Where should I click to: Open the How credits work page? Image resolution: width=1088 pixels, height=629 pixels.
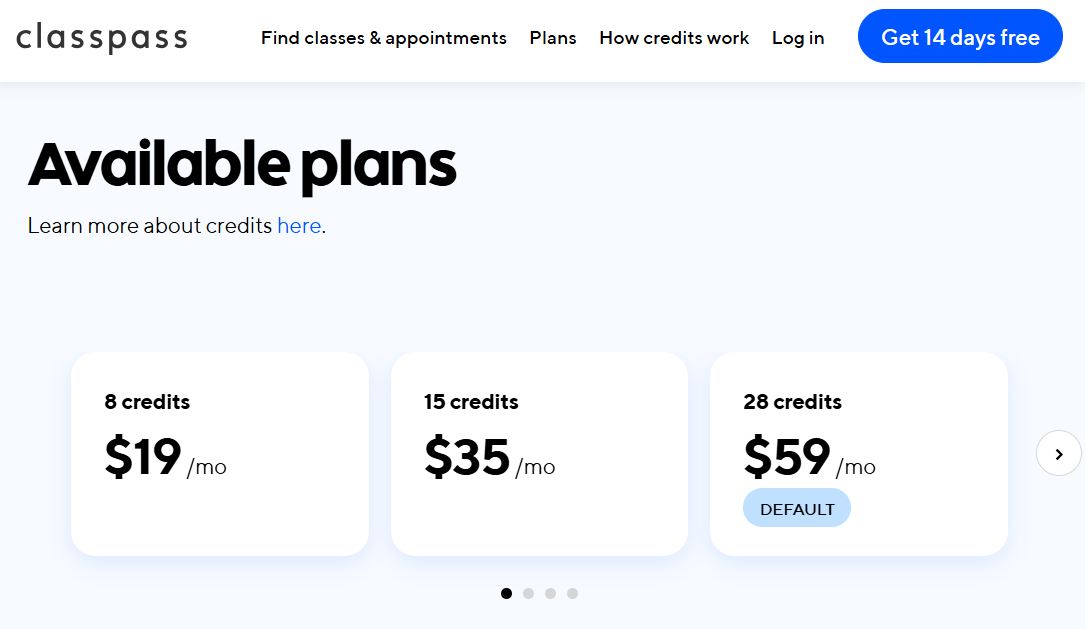(674, 37)
